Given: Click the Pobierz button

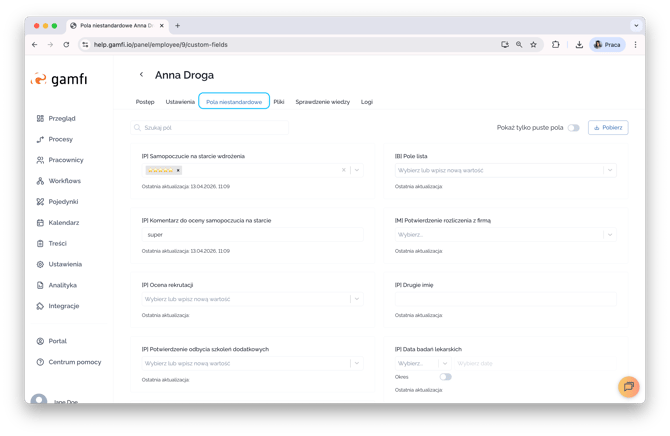Looking at the screenshot, I should (608, 128).
